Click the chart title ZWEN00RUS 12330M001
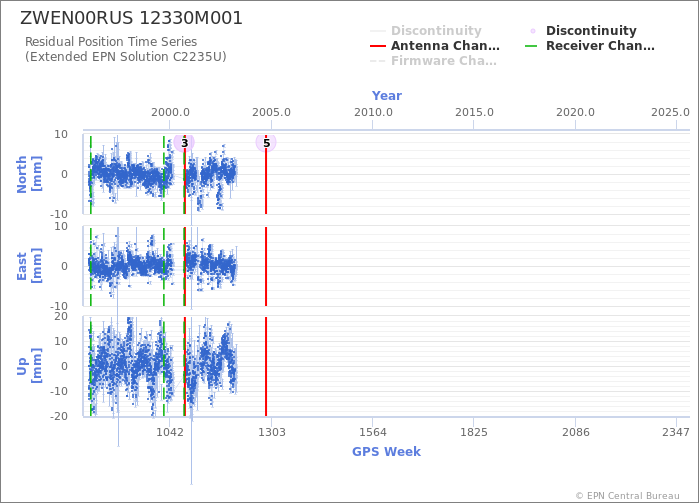This screenshot has height=504, width=700. 131,18
